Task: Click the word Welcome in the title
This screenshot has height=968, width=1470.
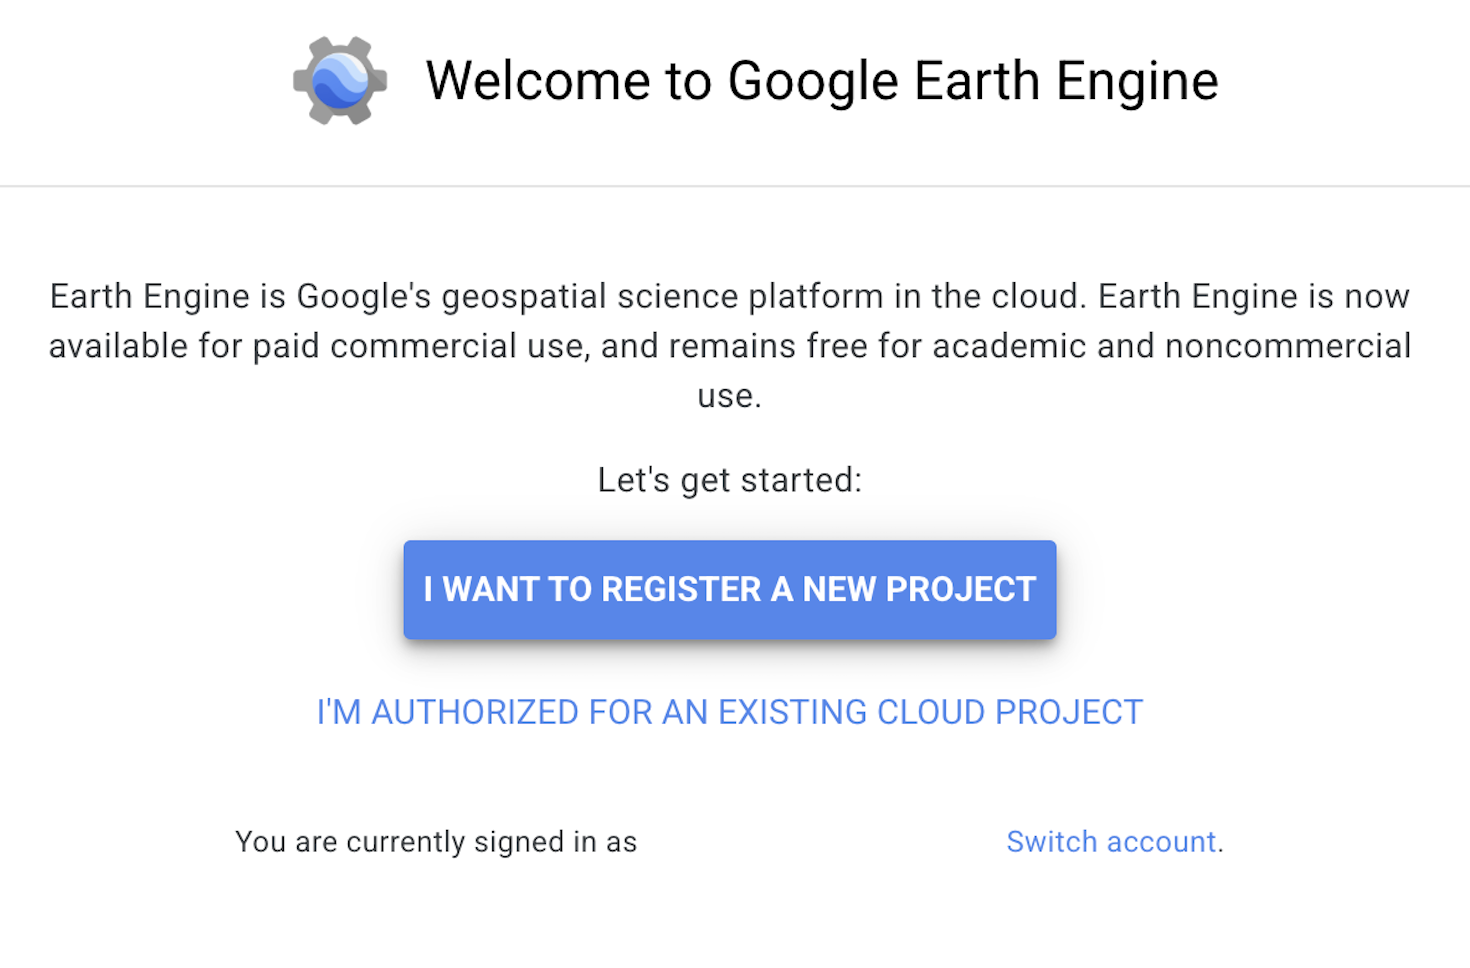Action: point(538,81)
